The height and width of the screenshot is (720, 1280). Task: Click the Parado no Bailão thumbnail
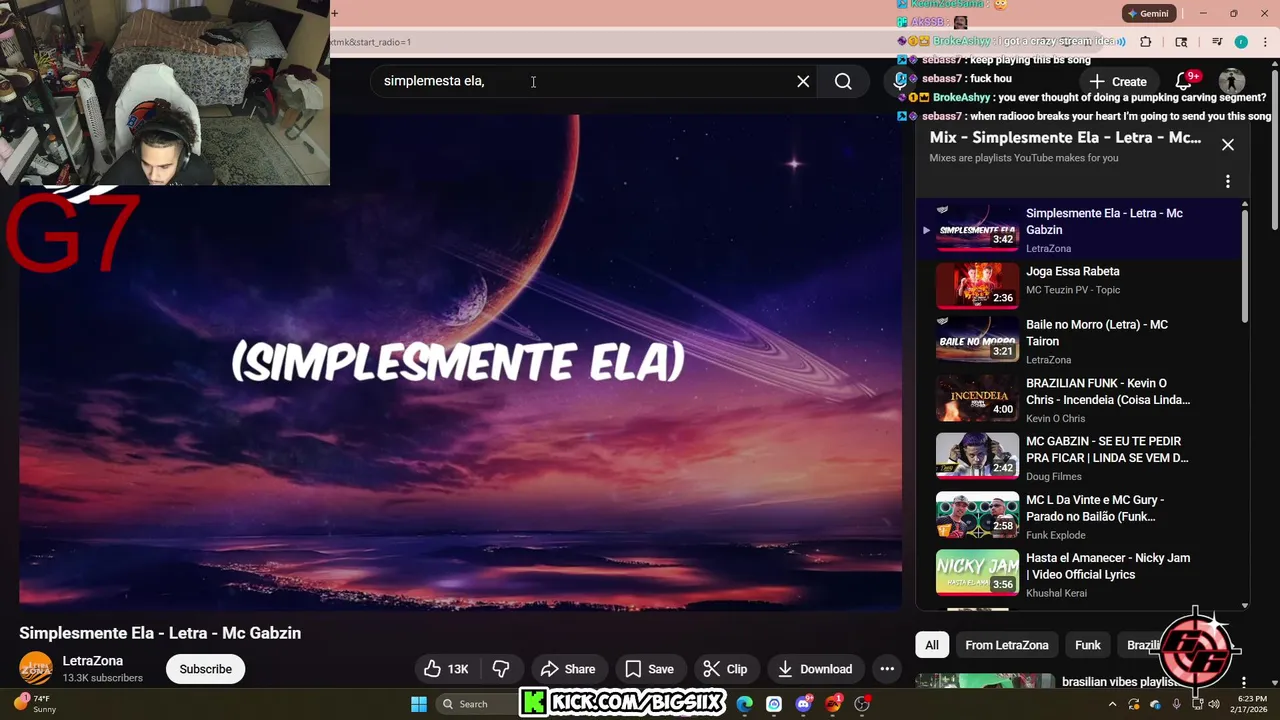pyautogui.click(x=977, y=516)
